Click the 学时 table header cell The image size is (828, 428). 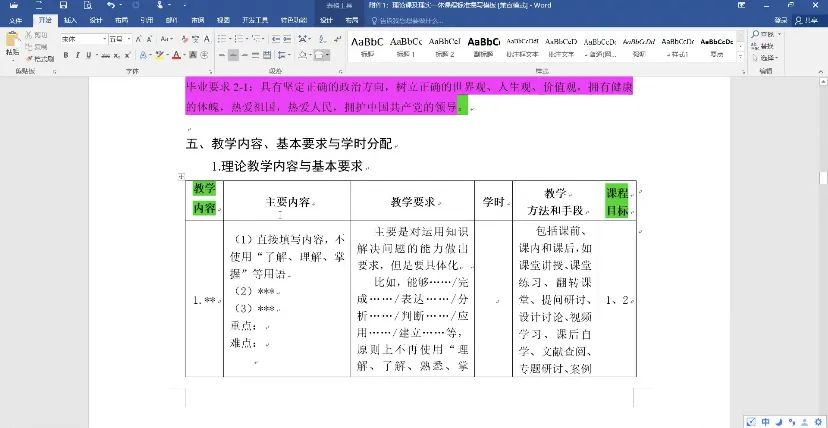493,201
